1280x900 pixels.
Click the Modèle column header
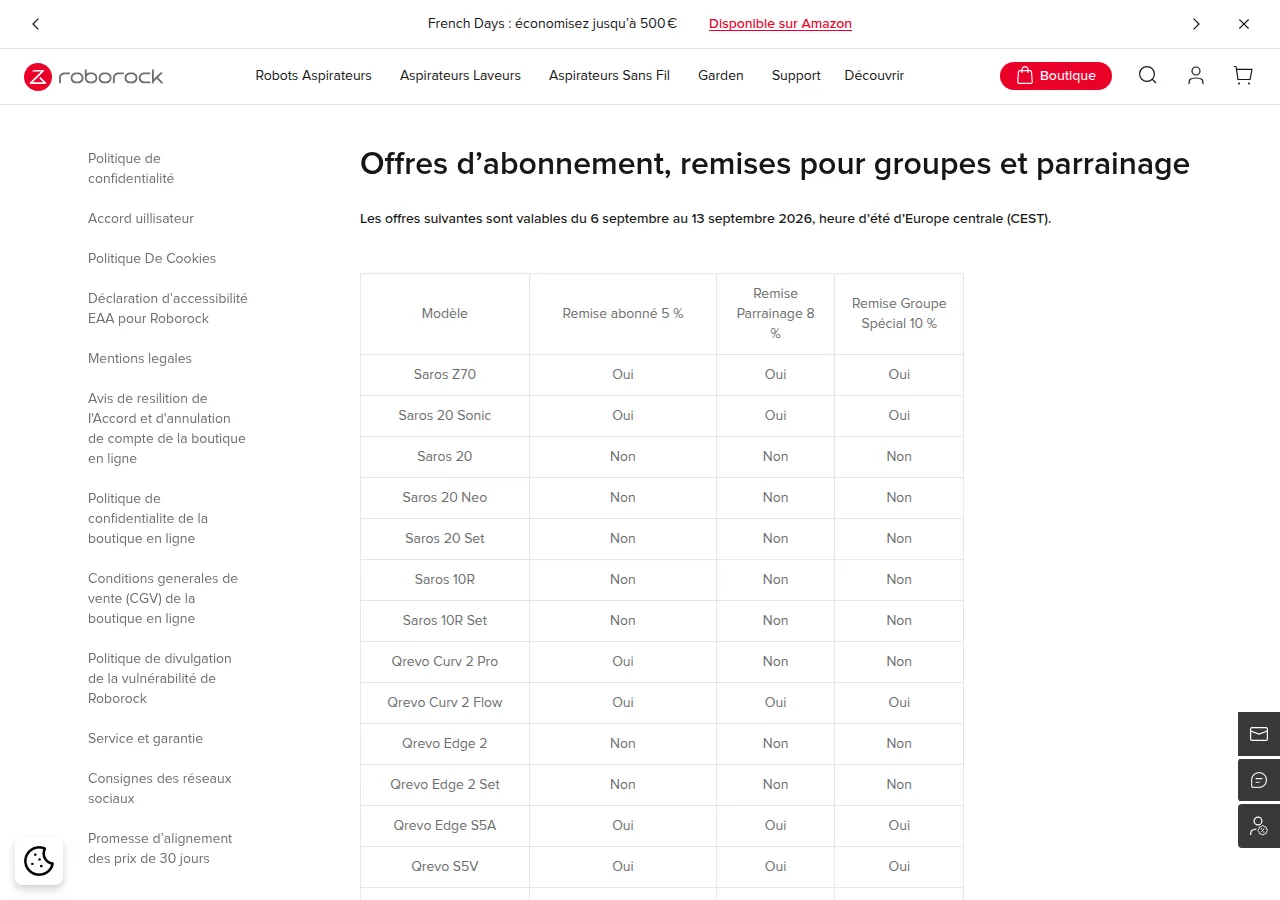pos(445,313)
